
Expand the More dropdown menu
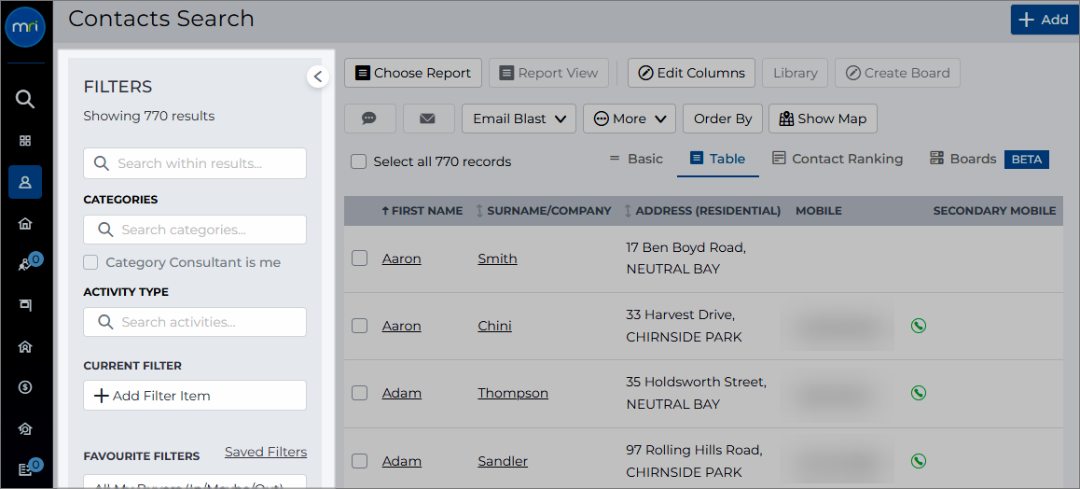pos(630,118)
